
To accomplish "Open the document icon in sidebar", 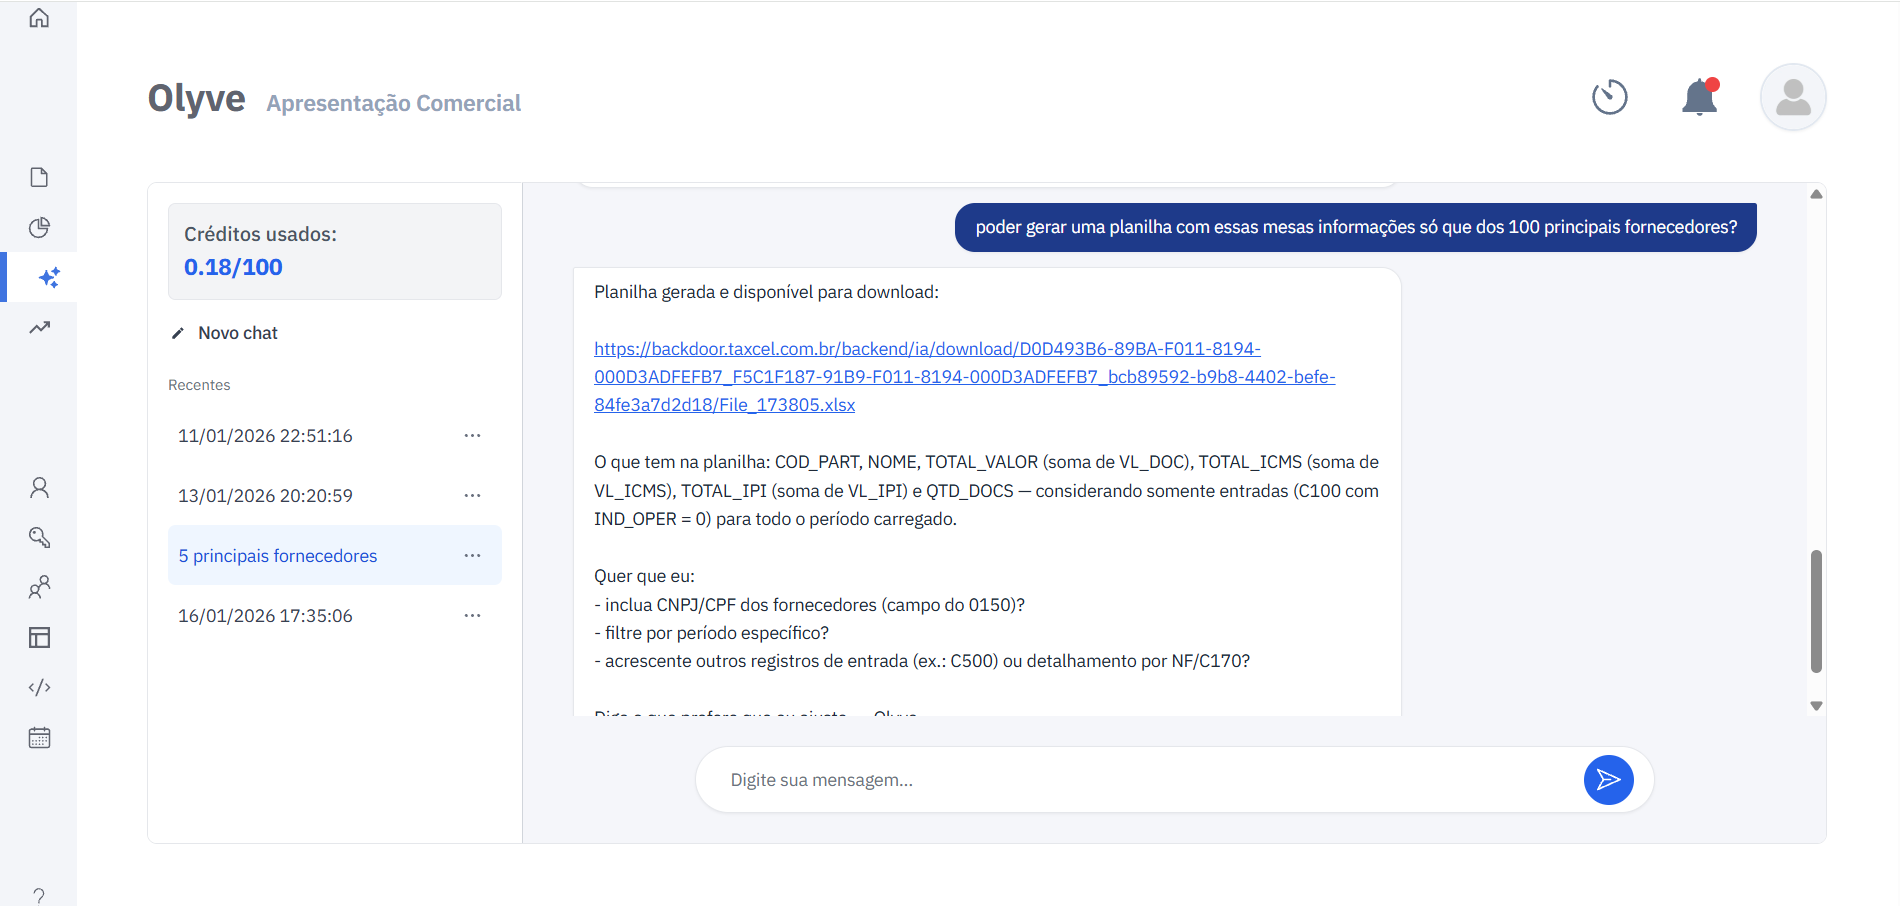I will pyautogui.click(x=39, y=177).
